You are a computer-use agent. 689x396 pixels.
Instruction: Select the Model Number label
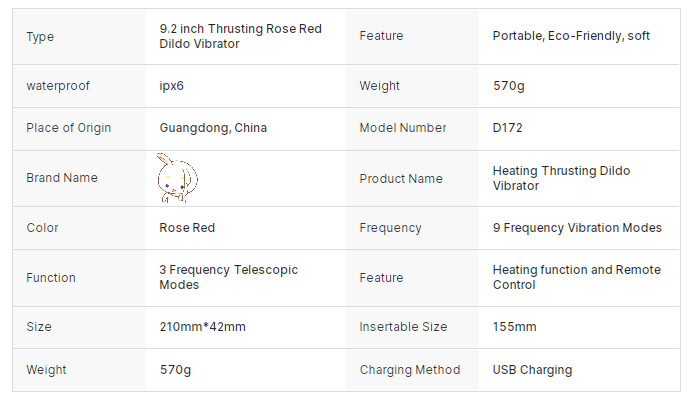tap(403, 128)
